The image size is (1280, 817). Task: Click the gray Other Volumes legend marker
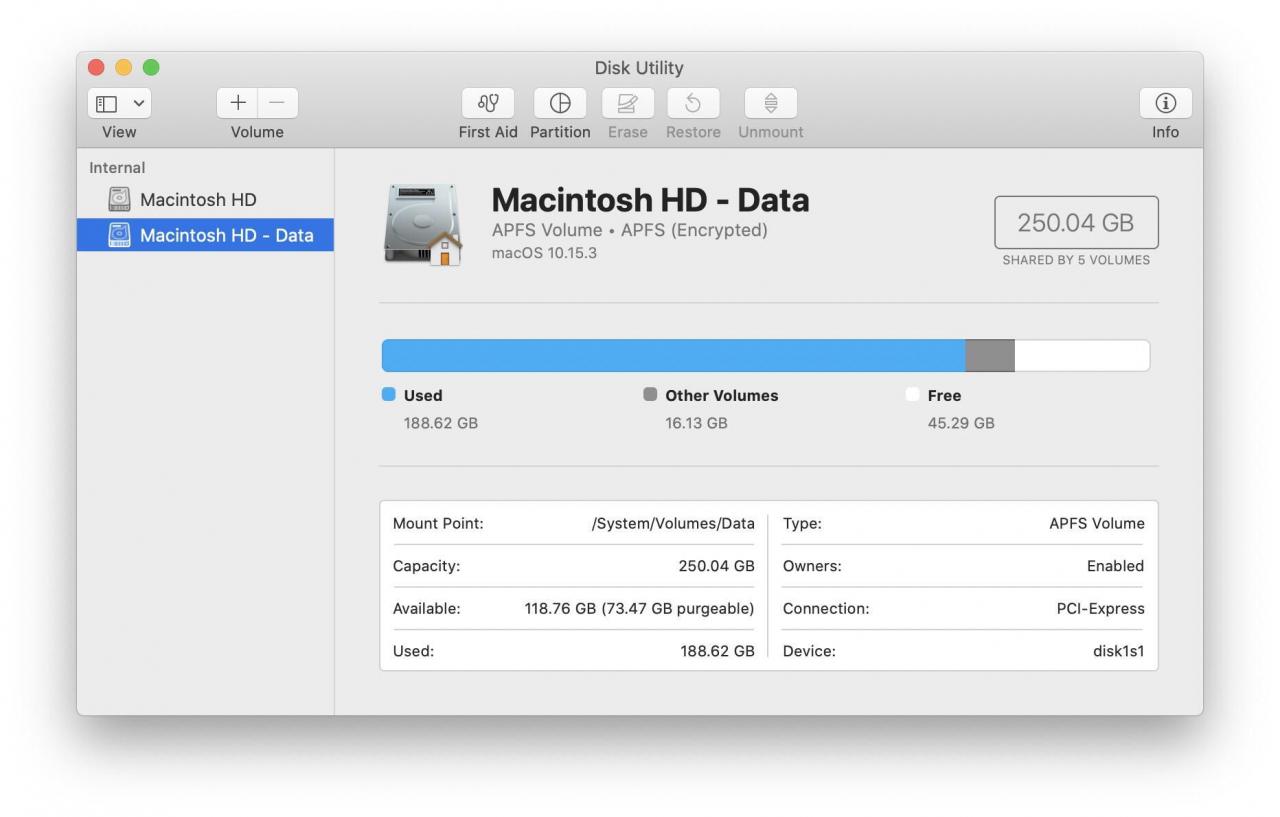coord(651,394)
